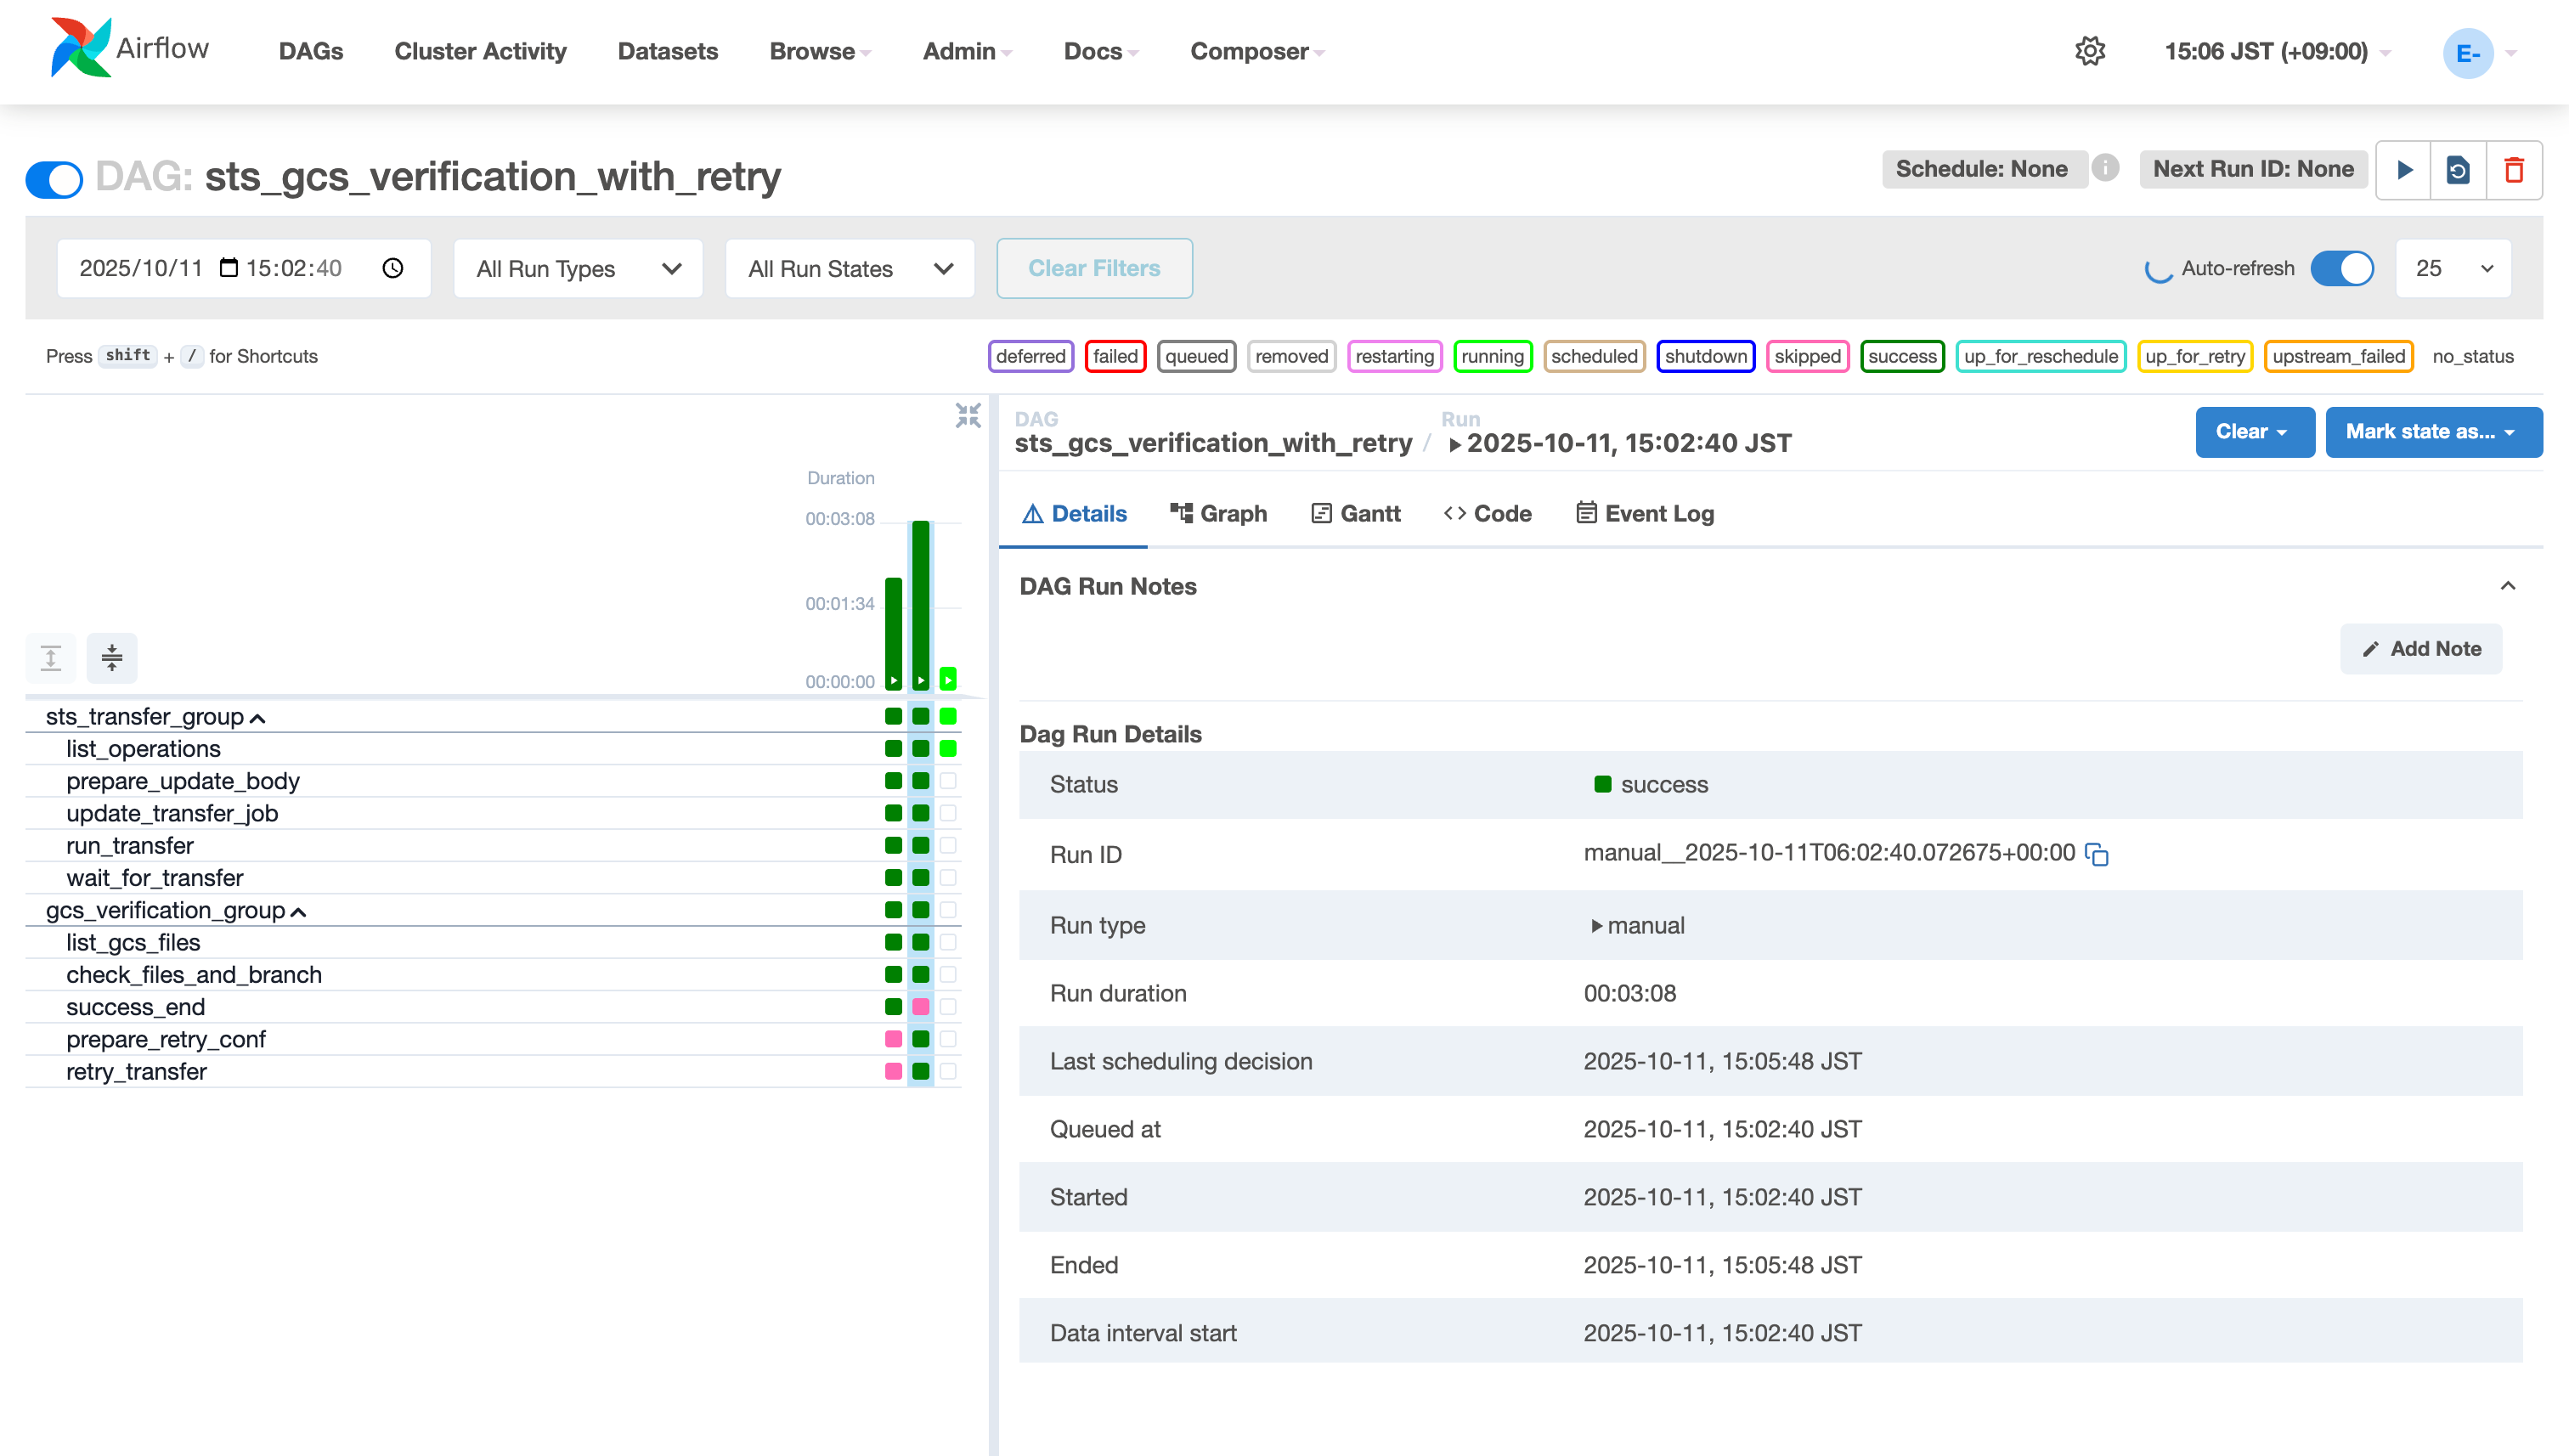Click the Trigger DAG play icon
The image size is (2569, 1456).
tap(2404, 170)
